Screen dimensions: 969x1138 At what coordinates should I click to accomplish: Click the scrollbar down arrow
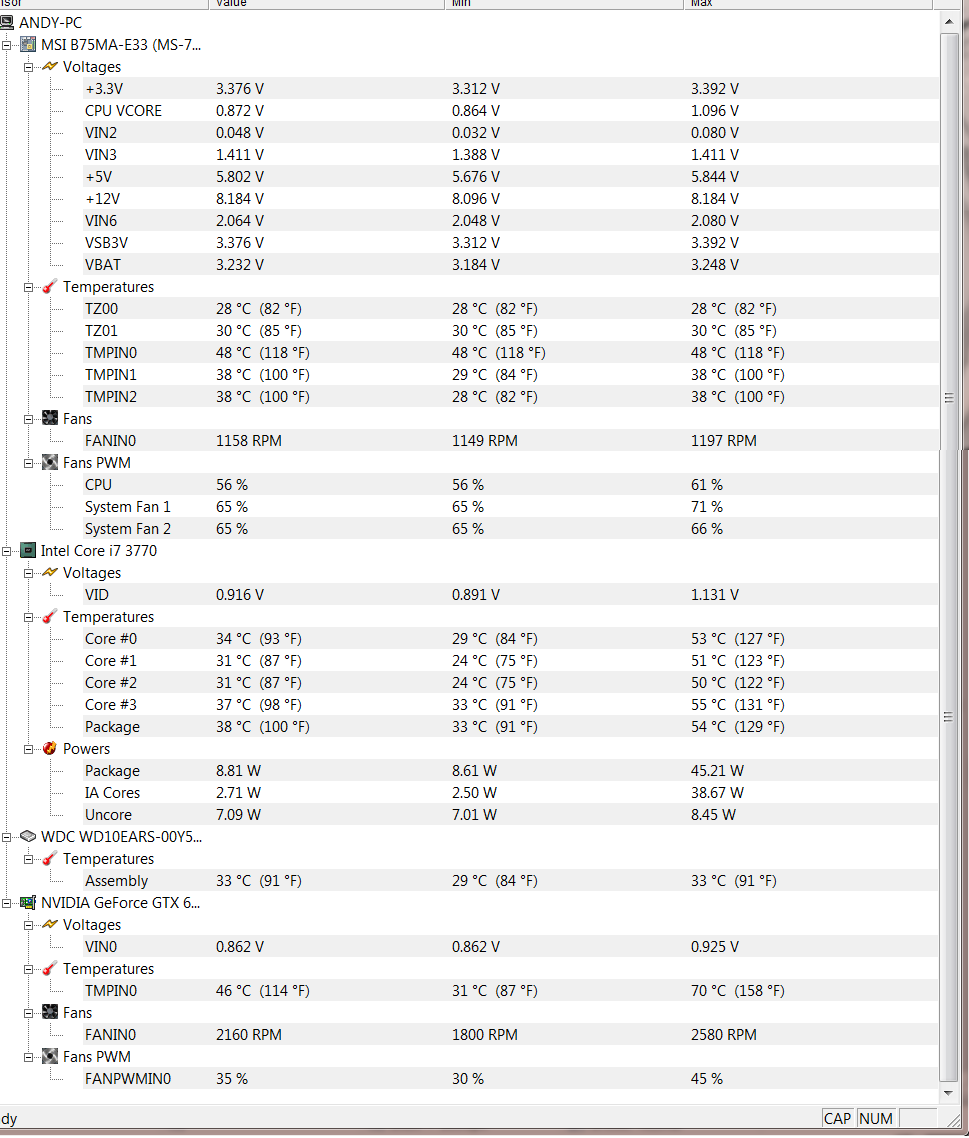949,1092
